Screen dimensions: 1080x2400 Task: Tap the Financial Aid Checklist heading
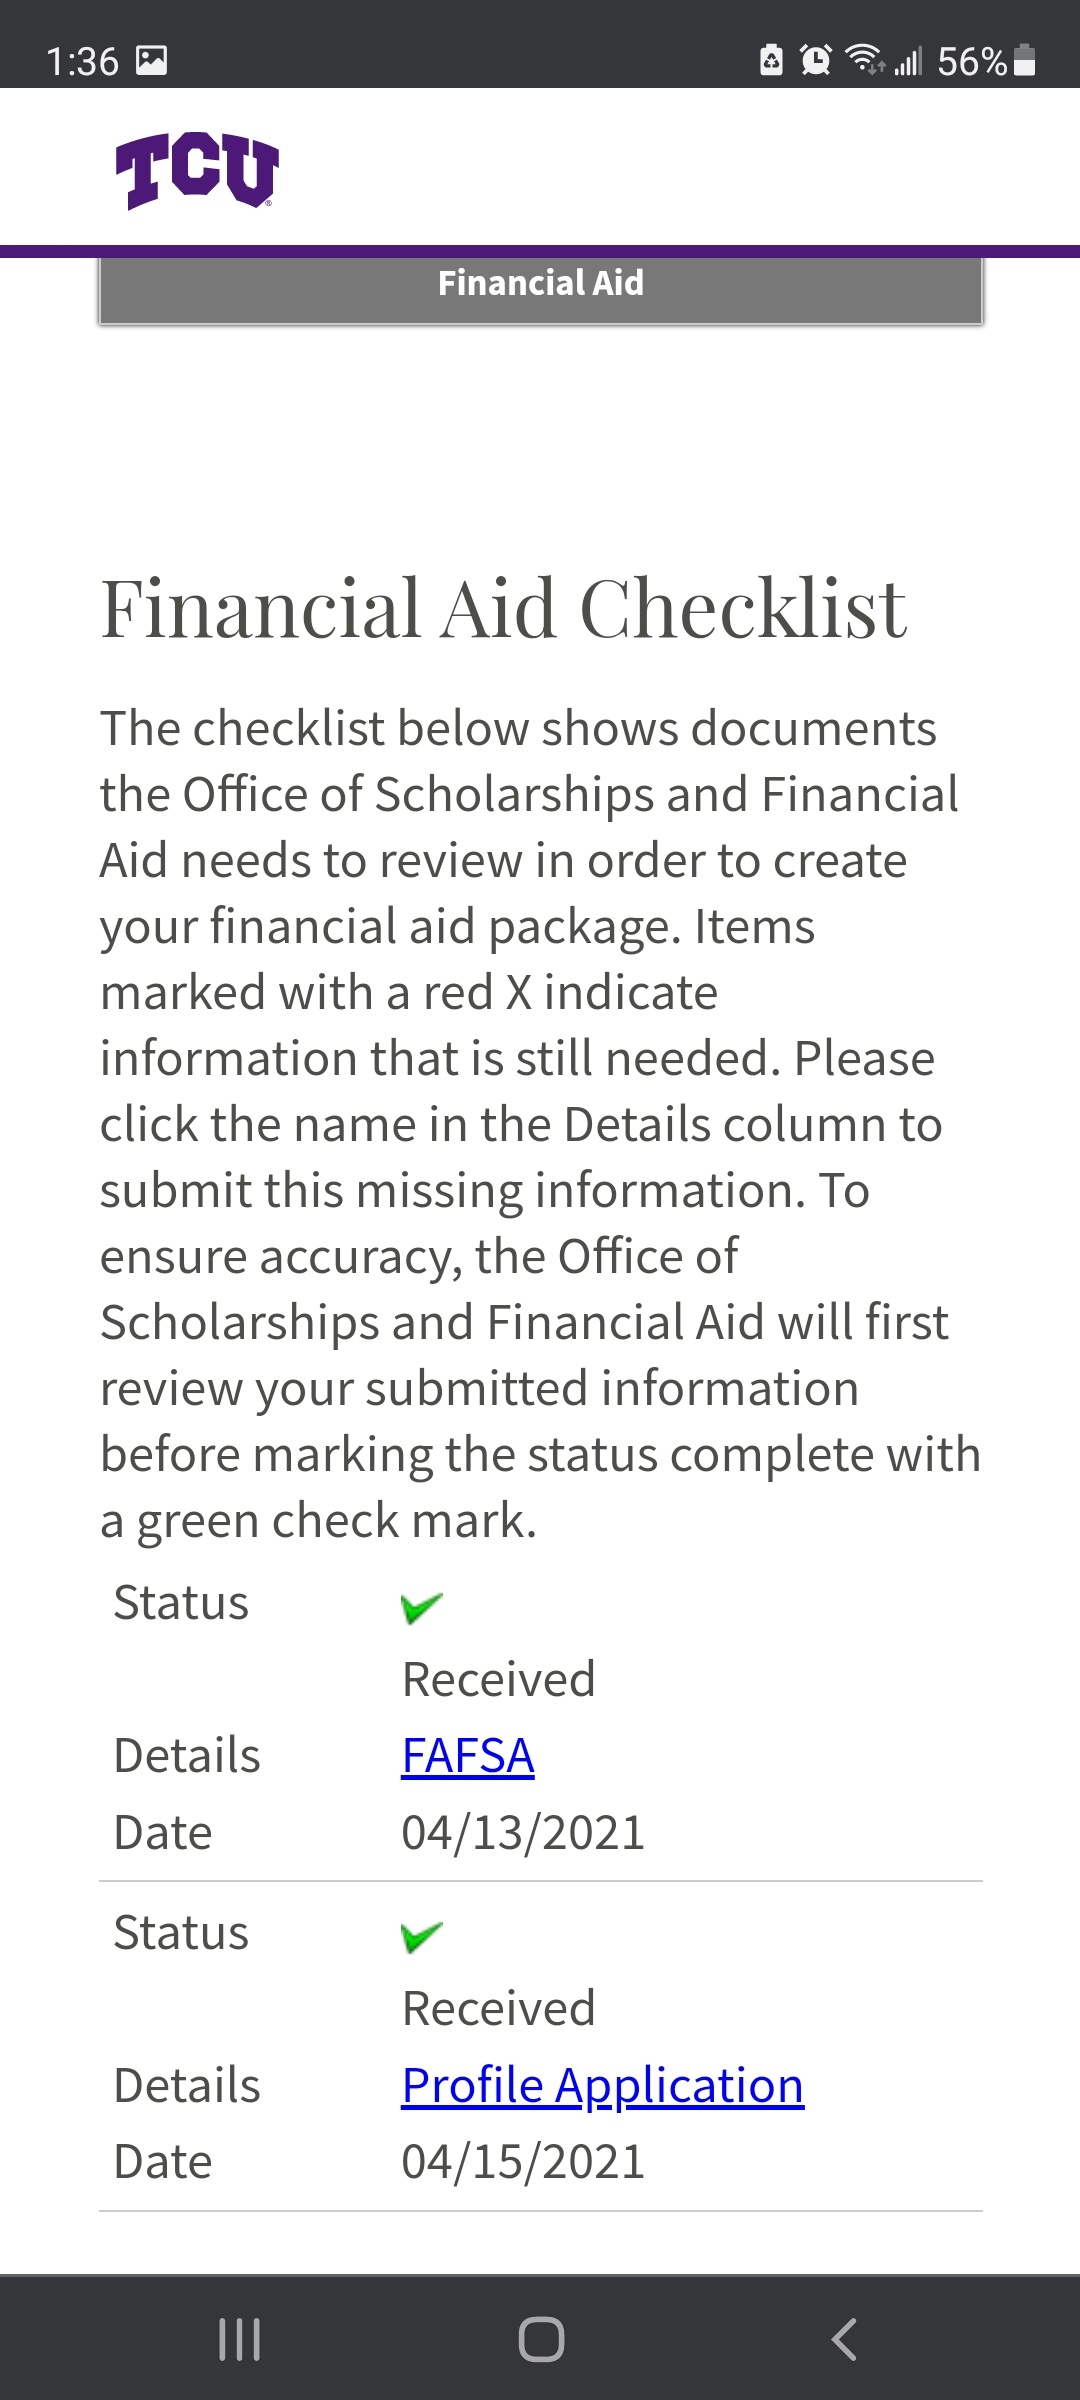click(x=504, y=608)
